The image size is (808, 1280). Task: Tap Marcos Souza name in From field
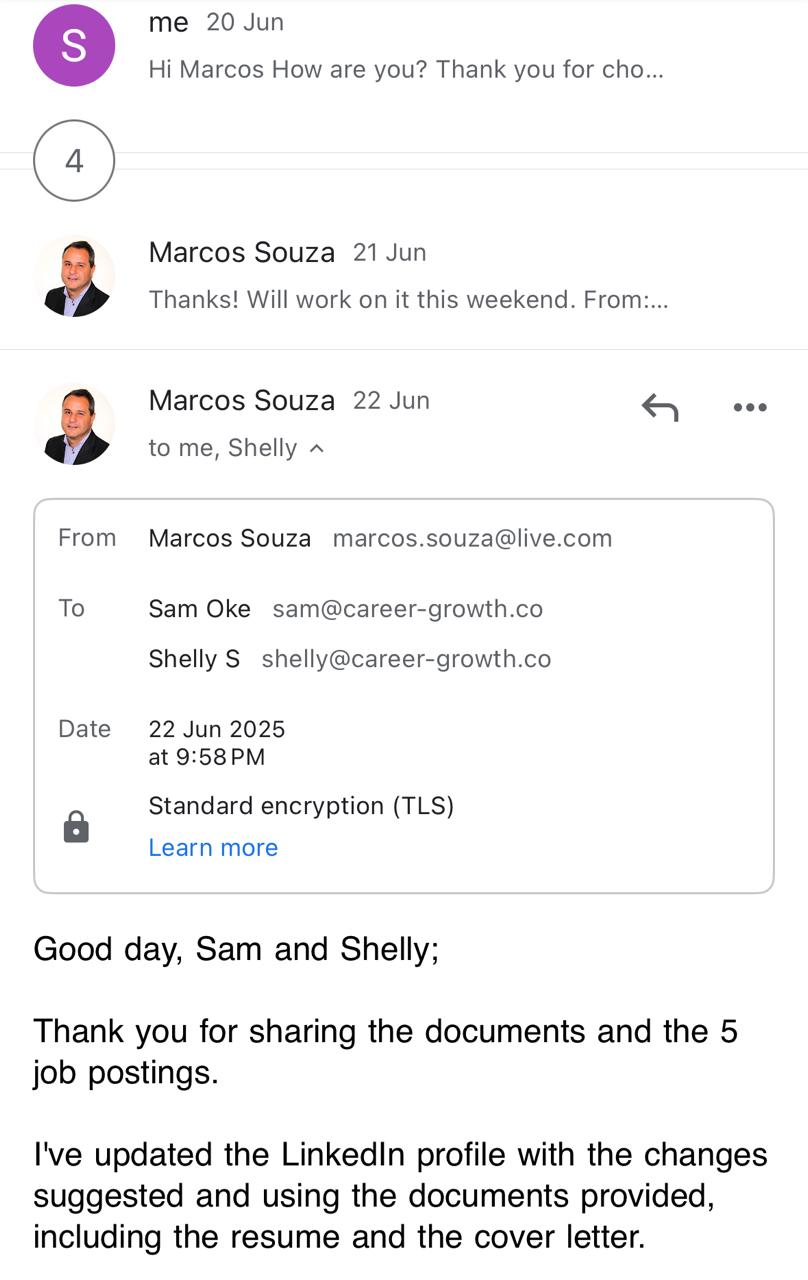point(229,538)
